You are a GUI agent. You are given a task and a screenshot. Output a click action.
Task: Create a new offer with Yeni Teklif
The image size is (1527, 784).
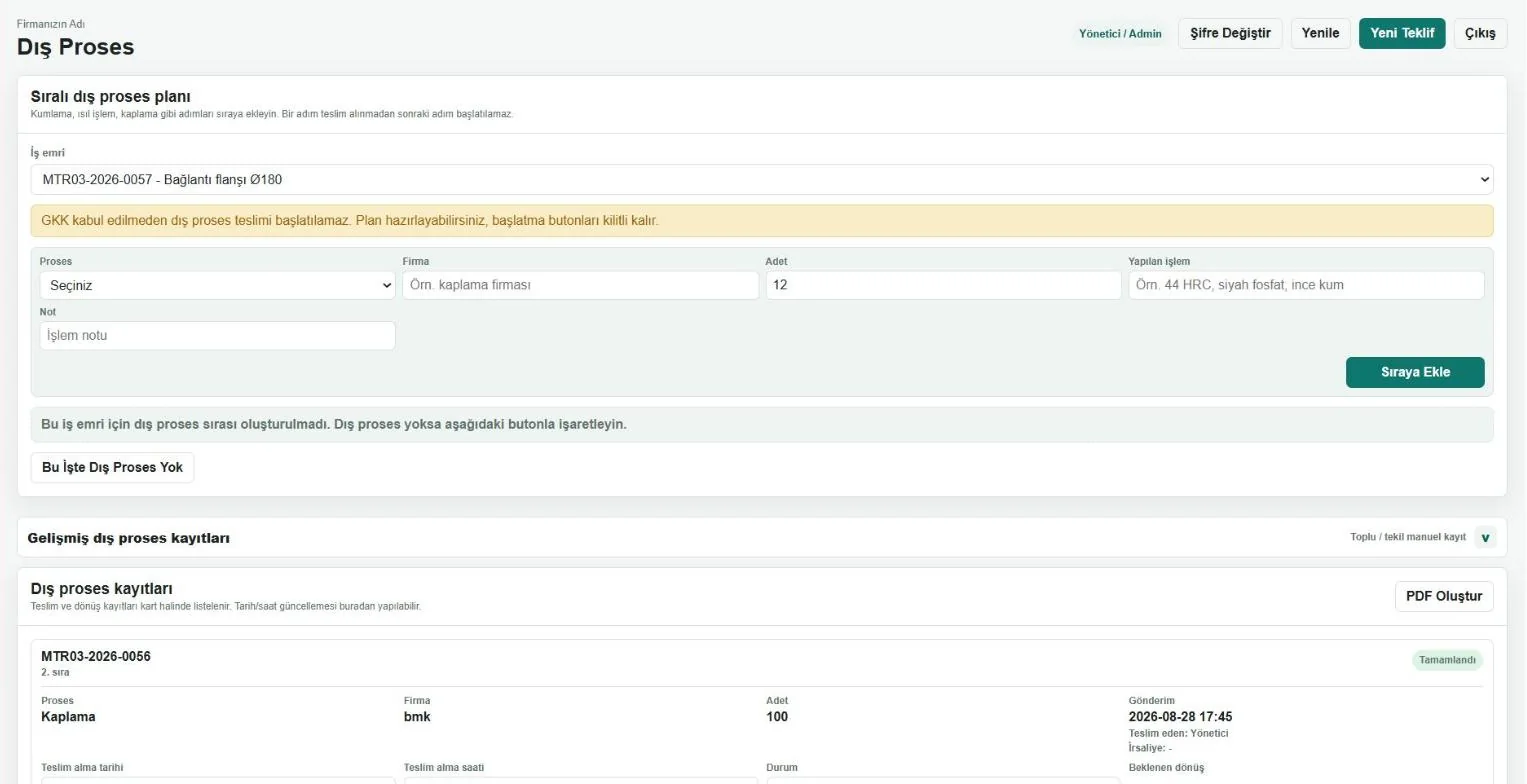1402,33
